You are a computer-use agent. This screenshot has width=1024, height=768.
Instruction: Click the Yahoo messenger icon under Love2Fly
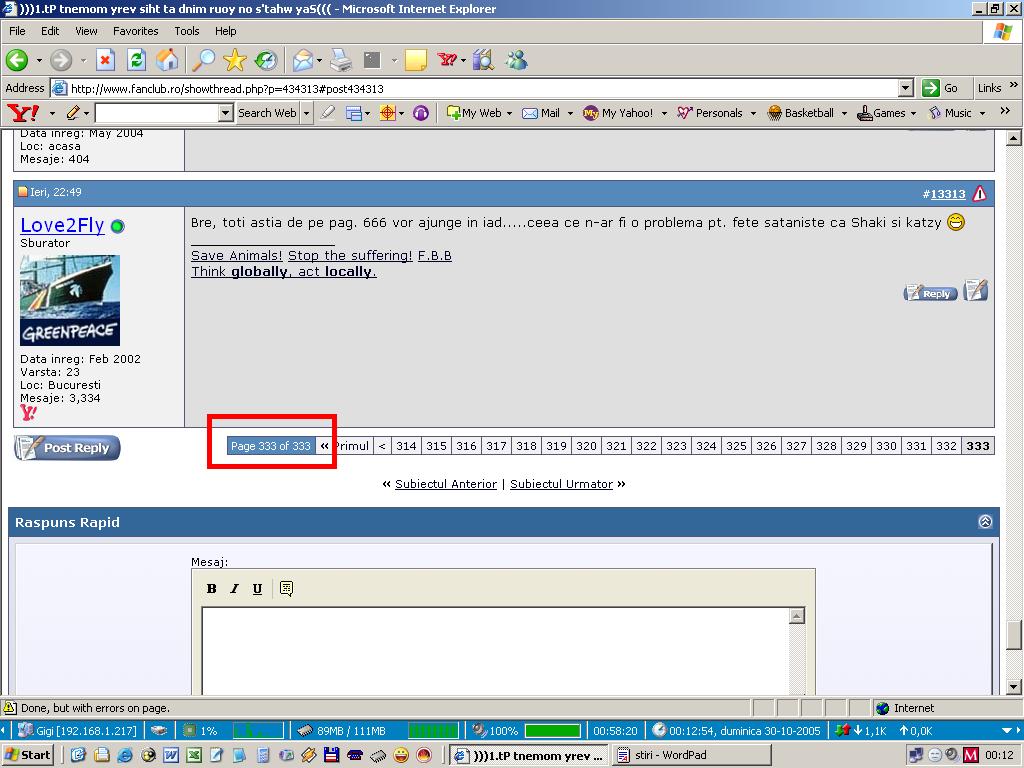coord(28,412)
